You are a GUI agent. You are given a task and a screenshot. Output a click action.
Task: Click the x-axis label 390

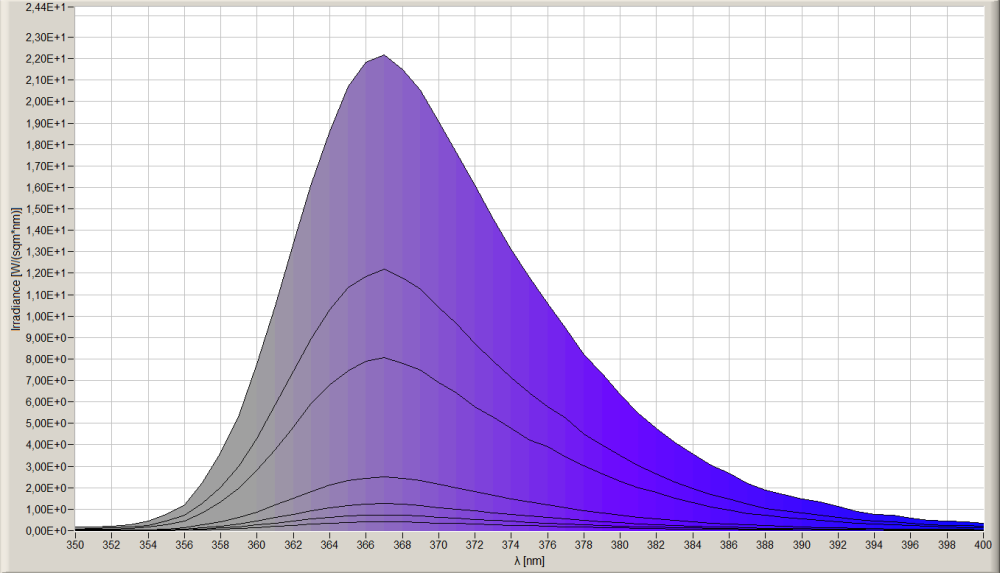click(802, 545)
